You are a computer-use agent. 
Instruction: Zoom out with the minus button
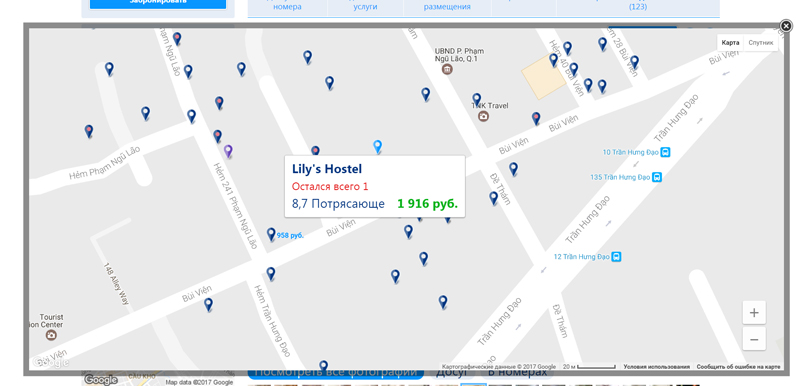(x=754, y=339)
